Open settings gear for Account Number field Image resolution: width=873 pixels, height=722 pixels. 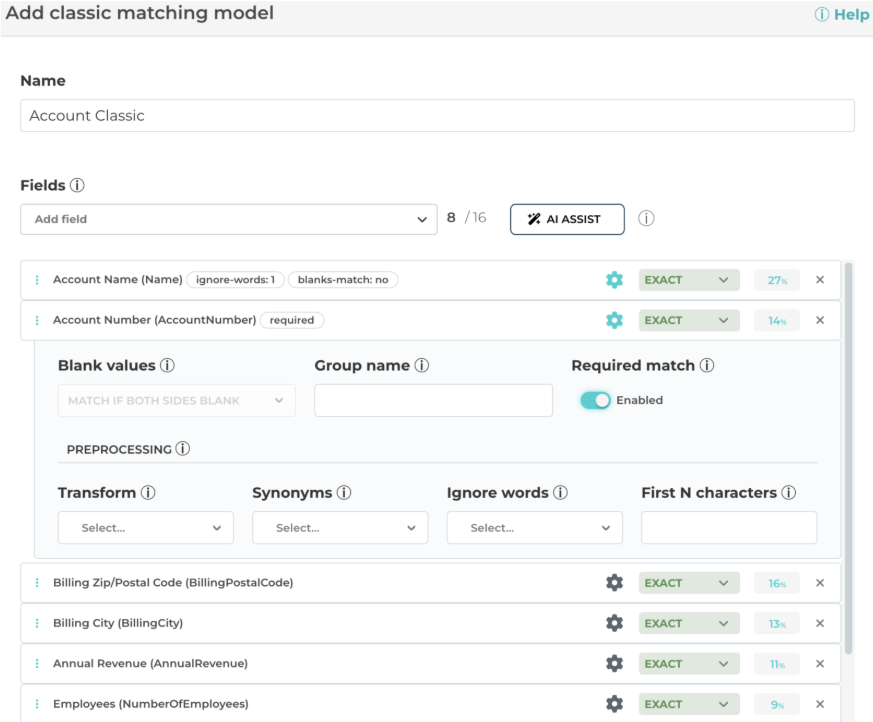614,320
